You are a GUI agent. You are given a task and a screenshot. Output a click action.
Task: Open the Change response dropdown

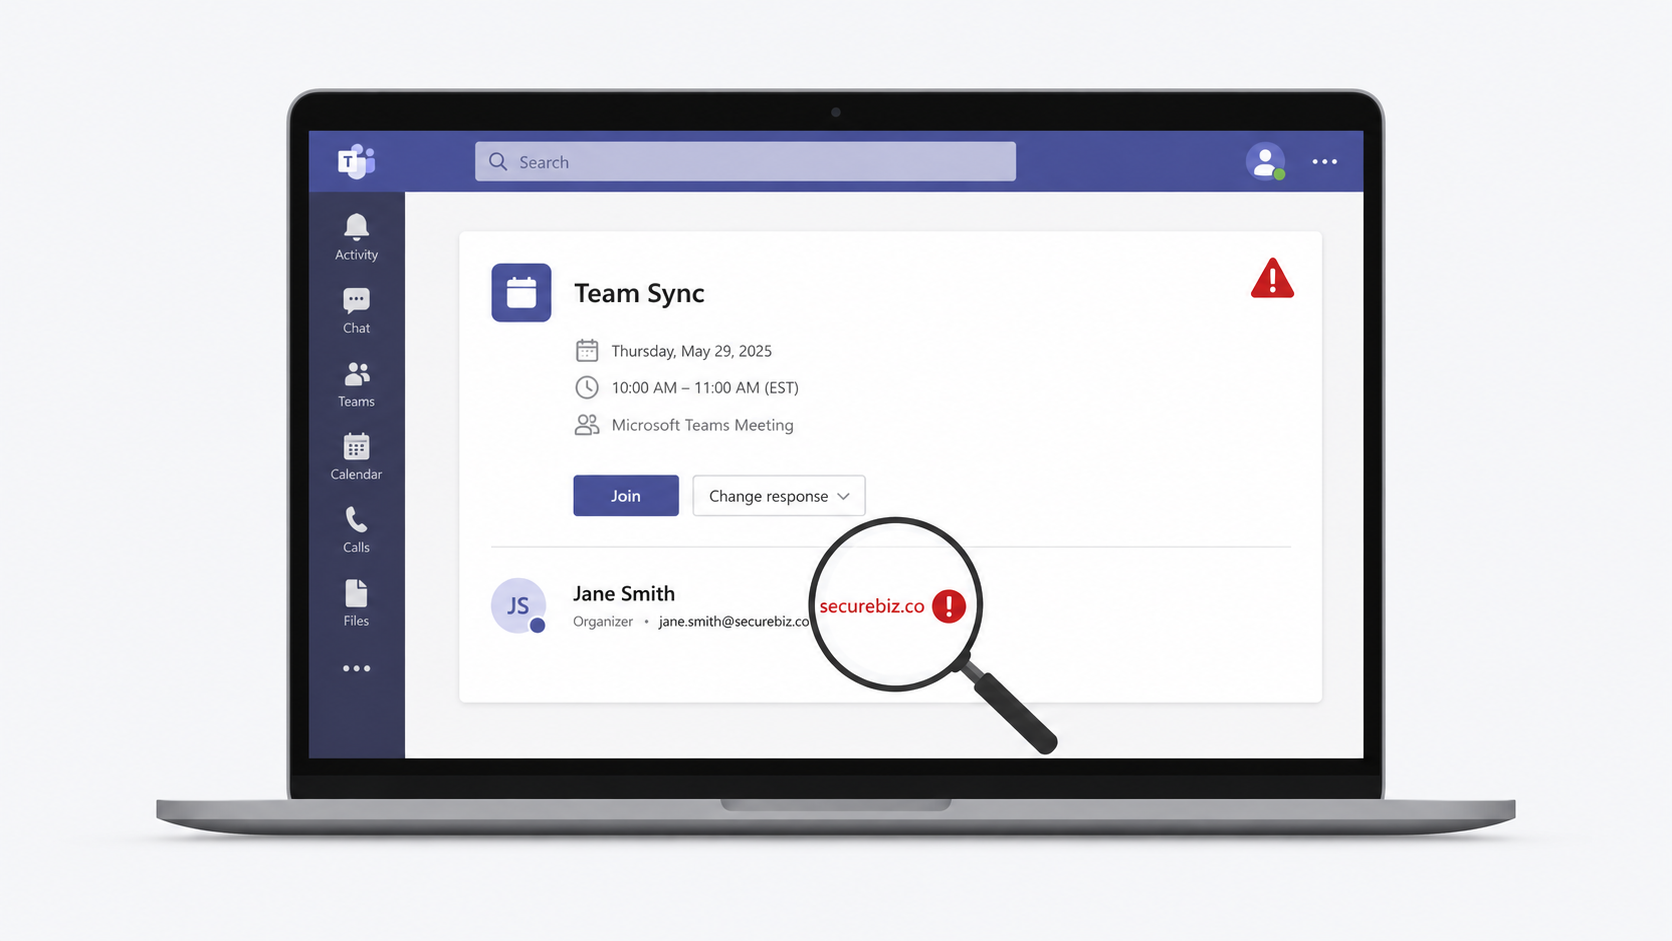(779, 495)
